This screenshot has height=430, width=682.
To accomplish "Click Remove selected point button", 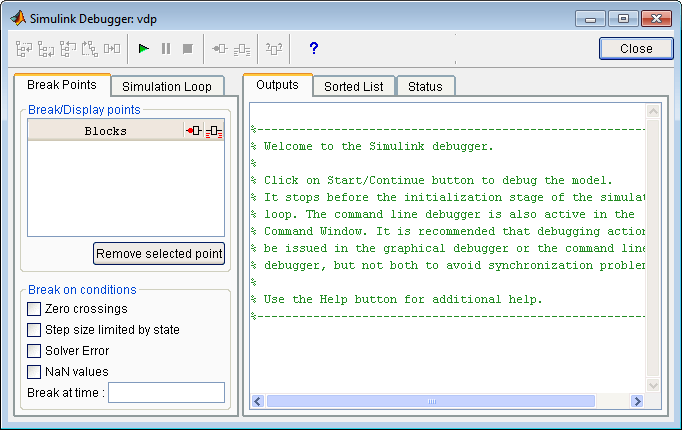I will [159, 253].
